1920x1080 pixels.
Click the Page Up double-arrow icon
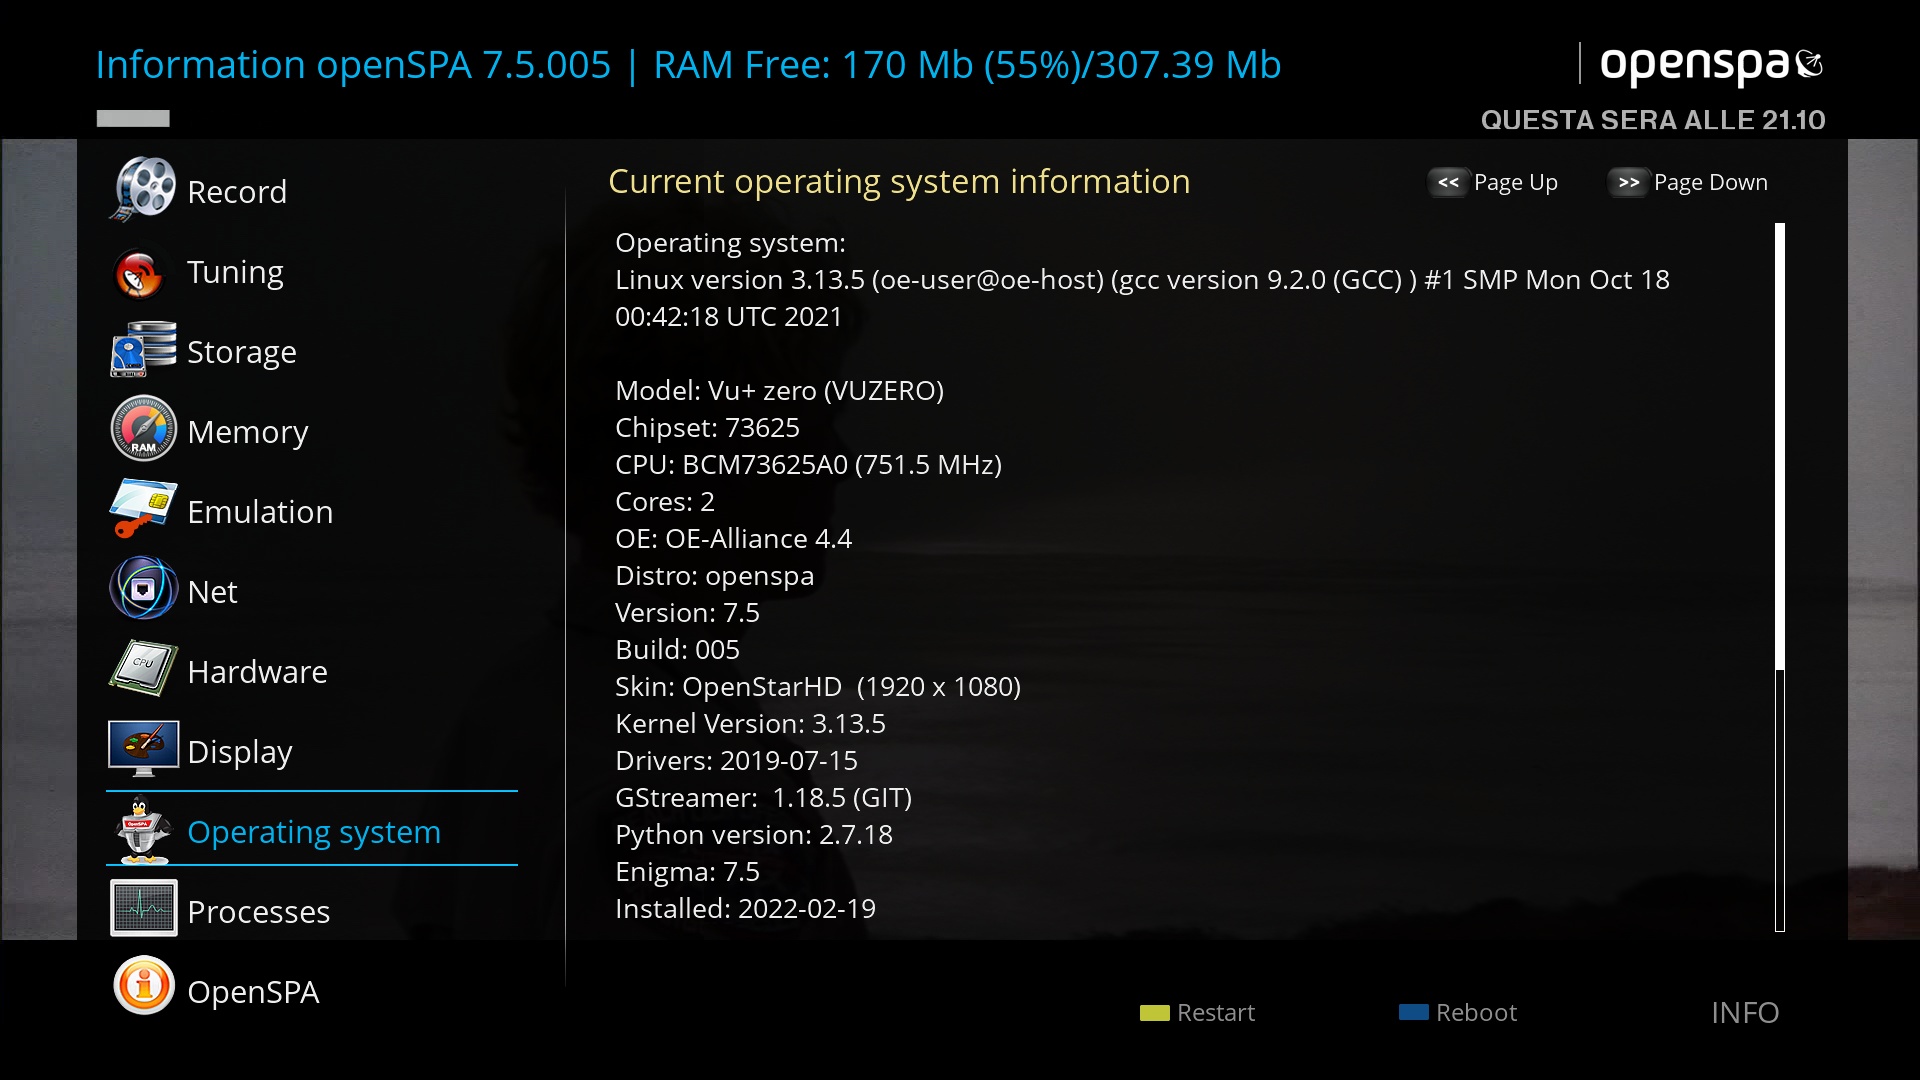click(x=1448, y=182)
